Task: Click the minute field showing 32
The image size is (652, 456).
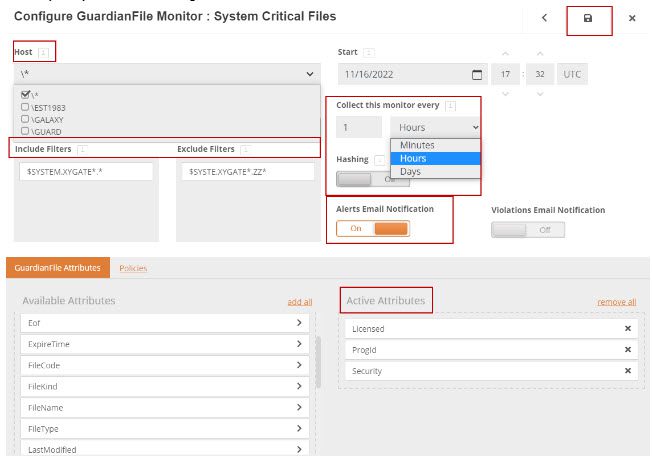Action: point(540,74)
